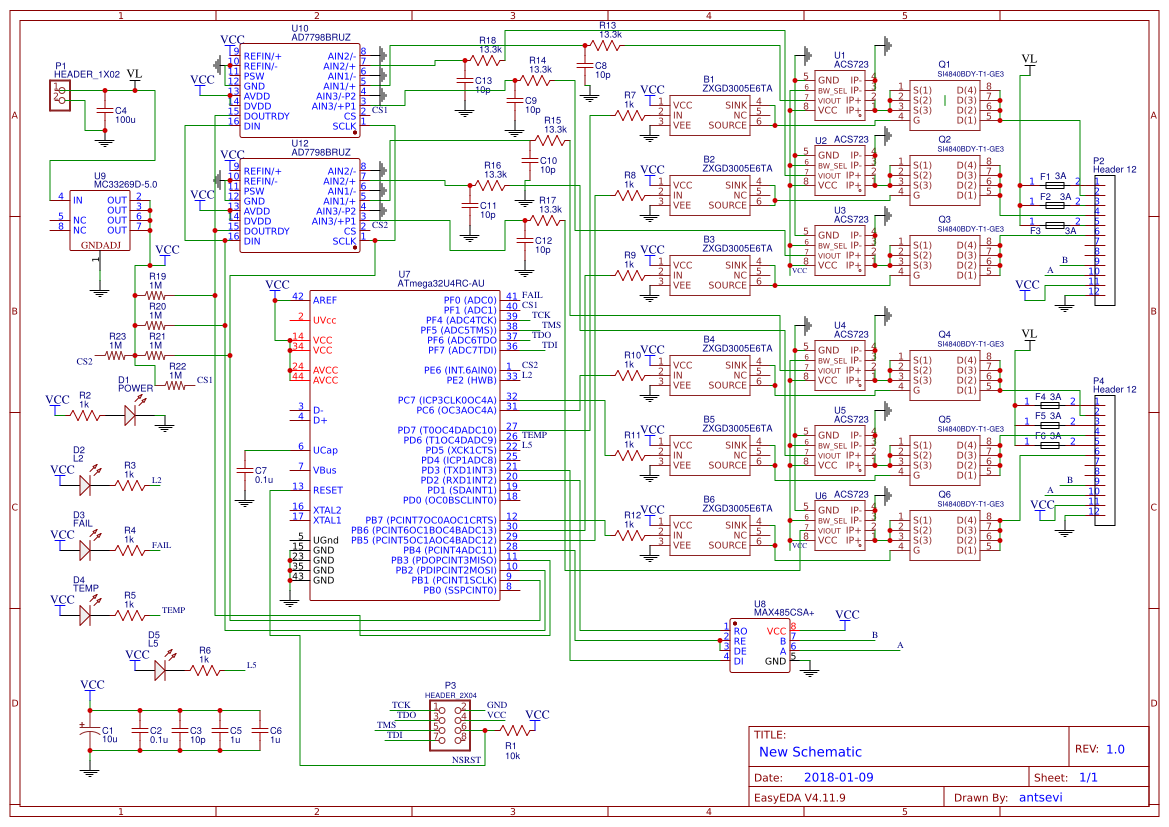
Task: Click the antsevi drawn-by name
Action: 1040,797
